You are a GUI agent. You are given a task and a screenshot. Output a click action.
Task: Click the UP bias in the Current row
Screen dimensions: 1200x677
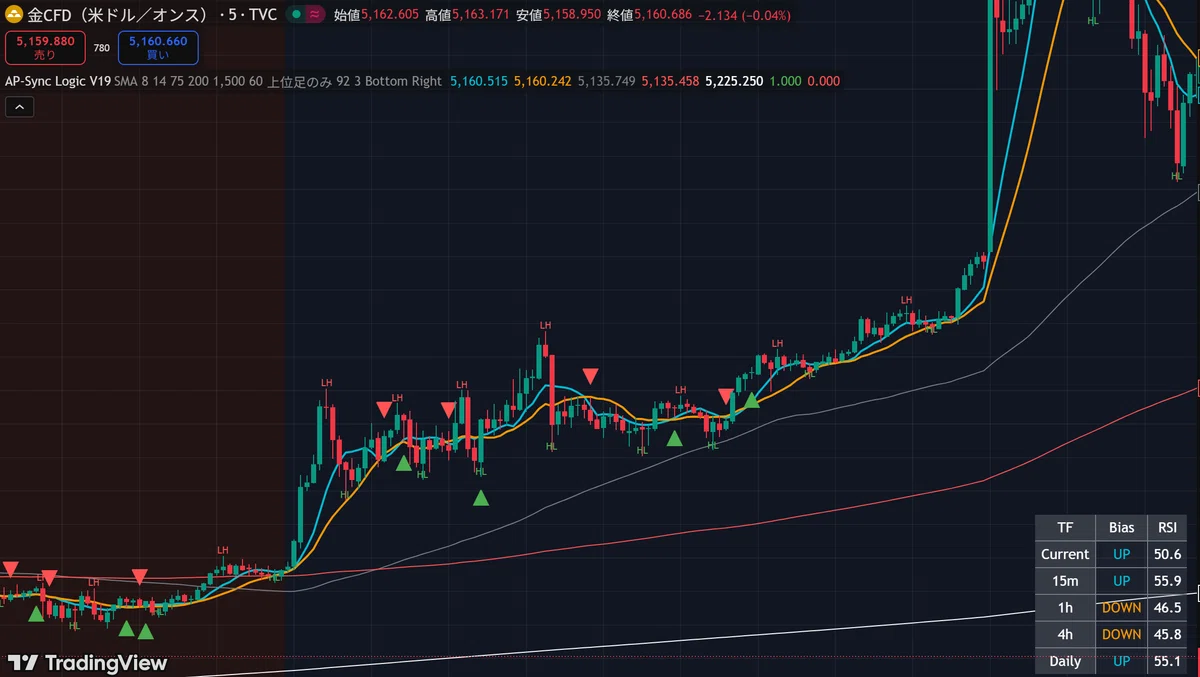[x=1121, y=554]
